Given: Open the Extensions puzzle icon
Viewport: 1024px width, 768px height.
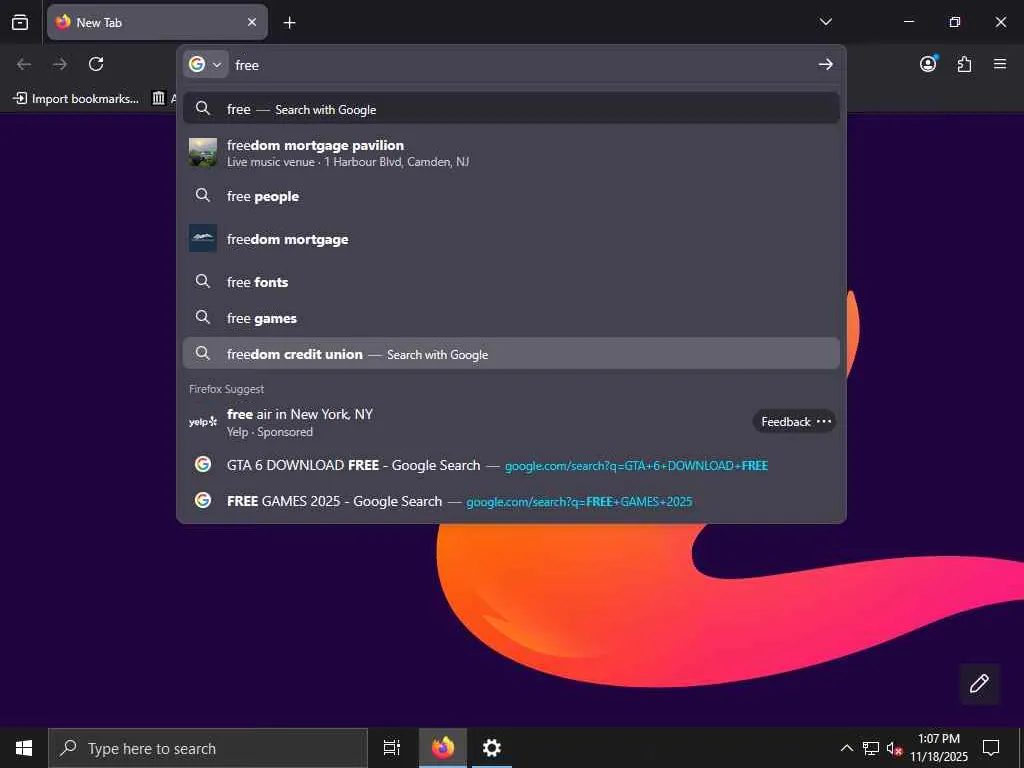Looking at the screenshot, I should pos(964,64).
